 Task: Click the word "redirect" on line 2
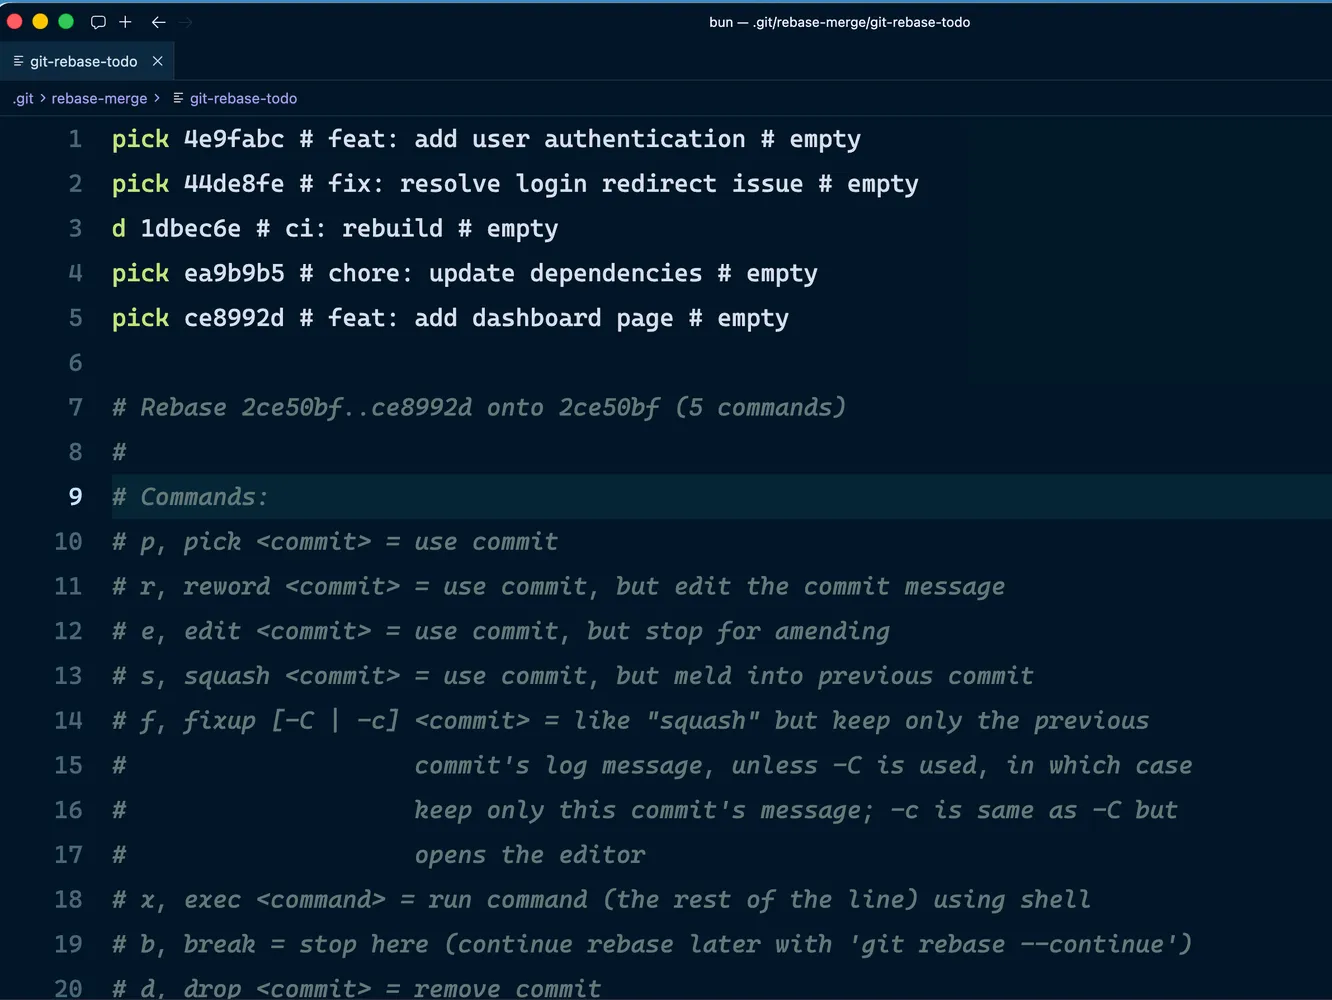click(x=659, y=184)
